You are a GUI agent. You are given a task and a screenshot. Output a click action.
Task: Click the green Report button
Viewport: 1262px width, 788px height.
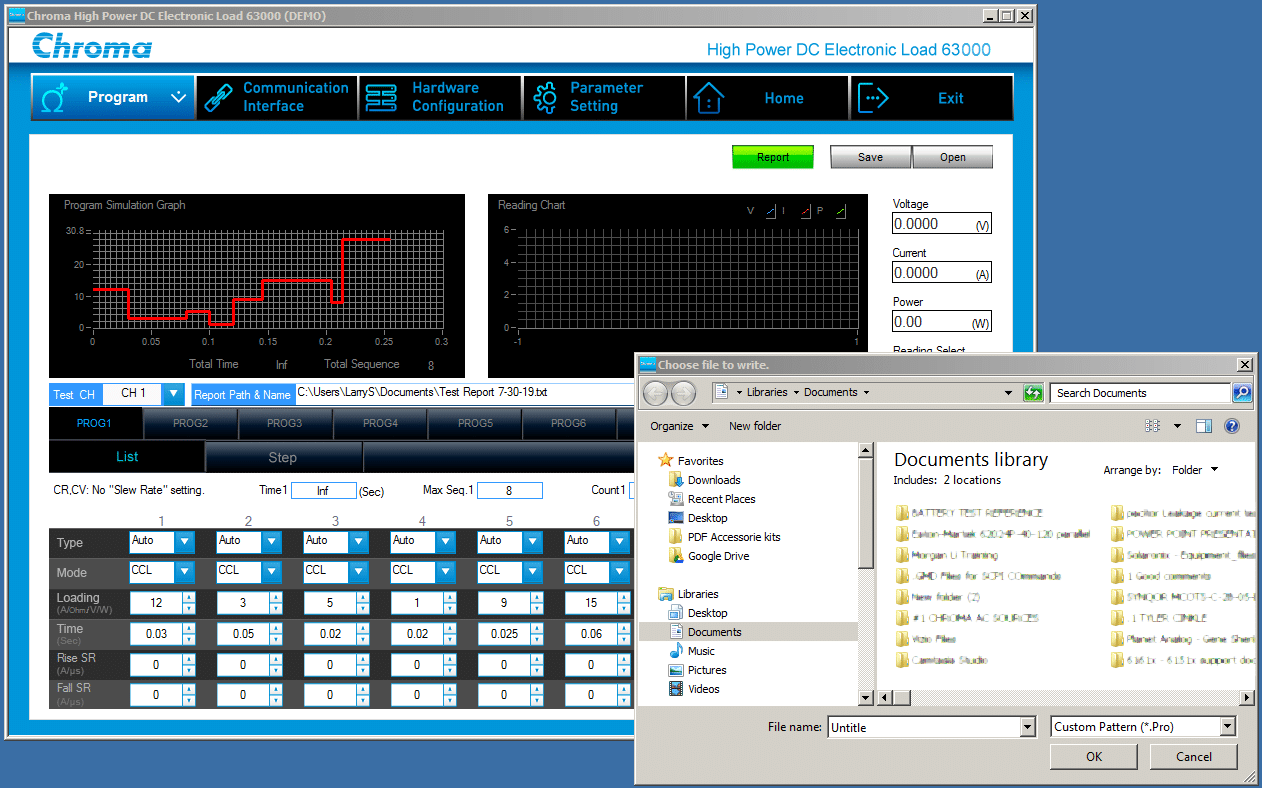pyautogui.click(x=773, y=157)
